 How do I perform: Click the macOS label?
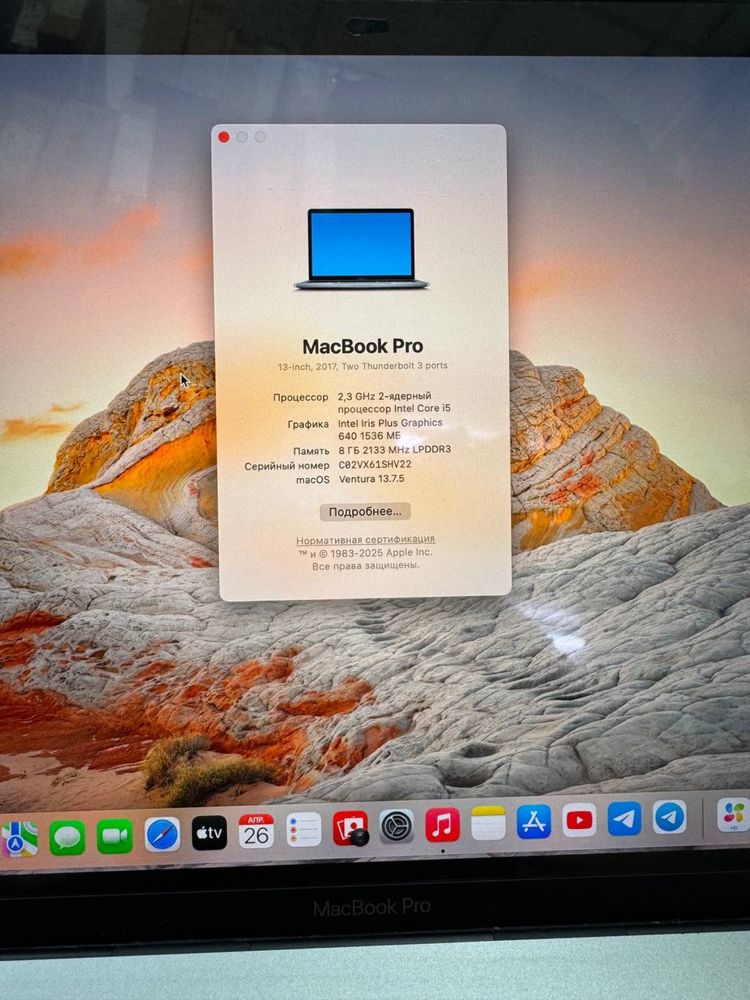point(312,480)
